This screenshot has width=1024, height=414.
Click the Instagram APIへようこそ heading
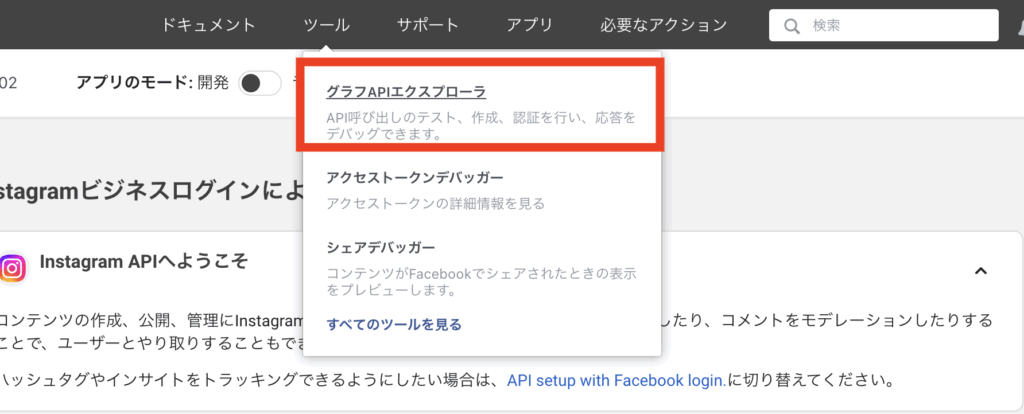coord(144,263)
